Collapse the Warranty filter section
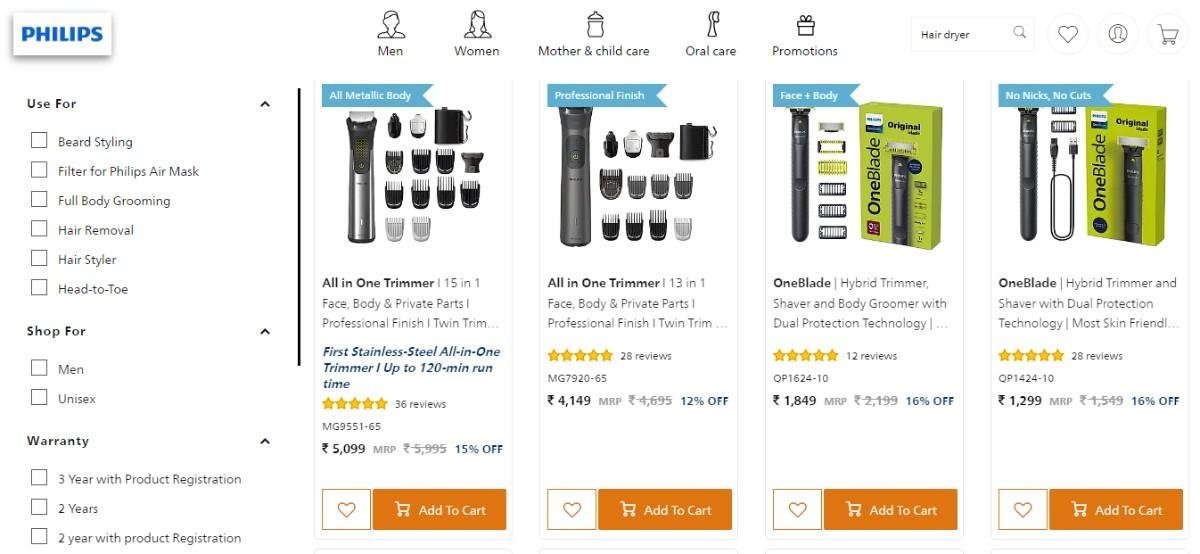The width and height of the screenshot is (1200, 554). pyautogui.click(x=265, y=441)
